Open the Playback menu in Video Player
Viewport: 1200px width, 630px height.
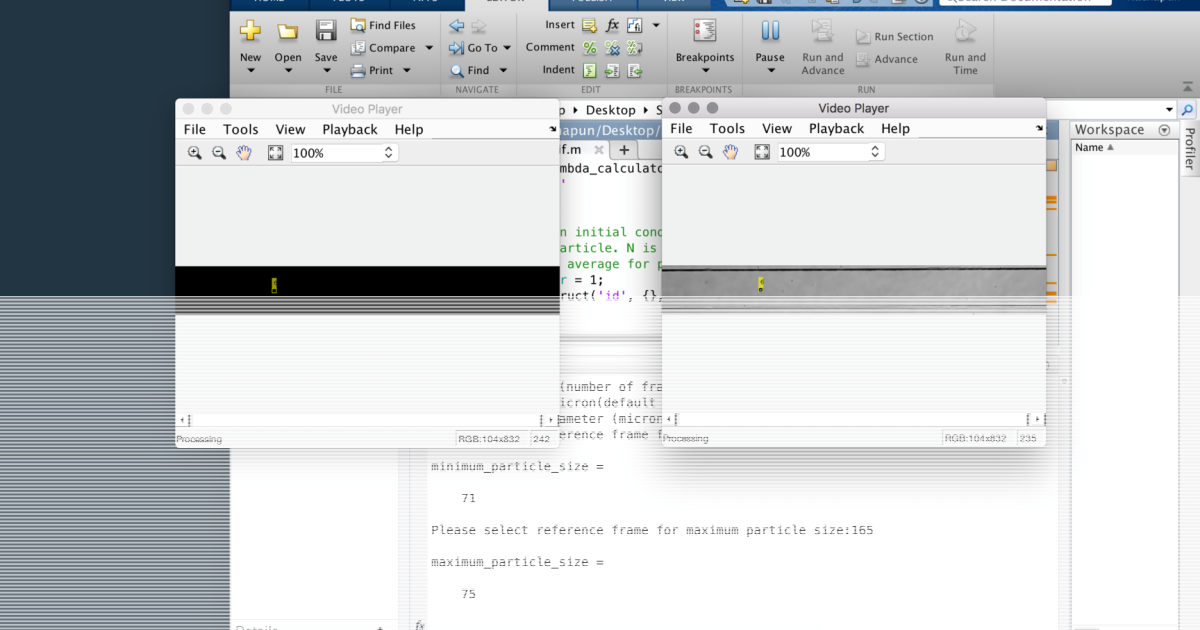349,129
